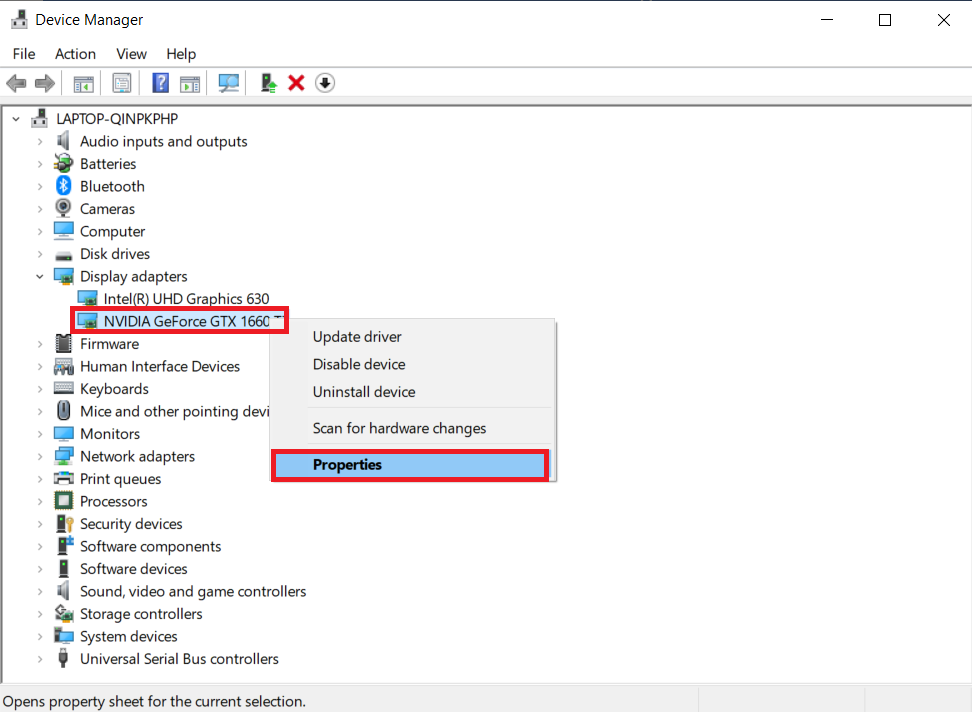Image resolution: width=972 pixels, height=712 pixels.
Task: Expand the Network adapters category
Action: point(40,457)
